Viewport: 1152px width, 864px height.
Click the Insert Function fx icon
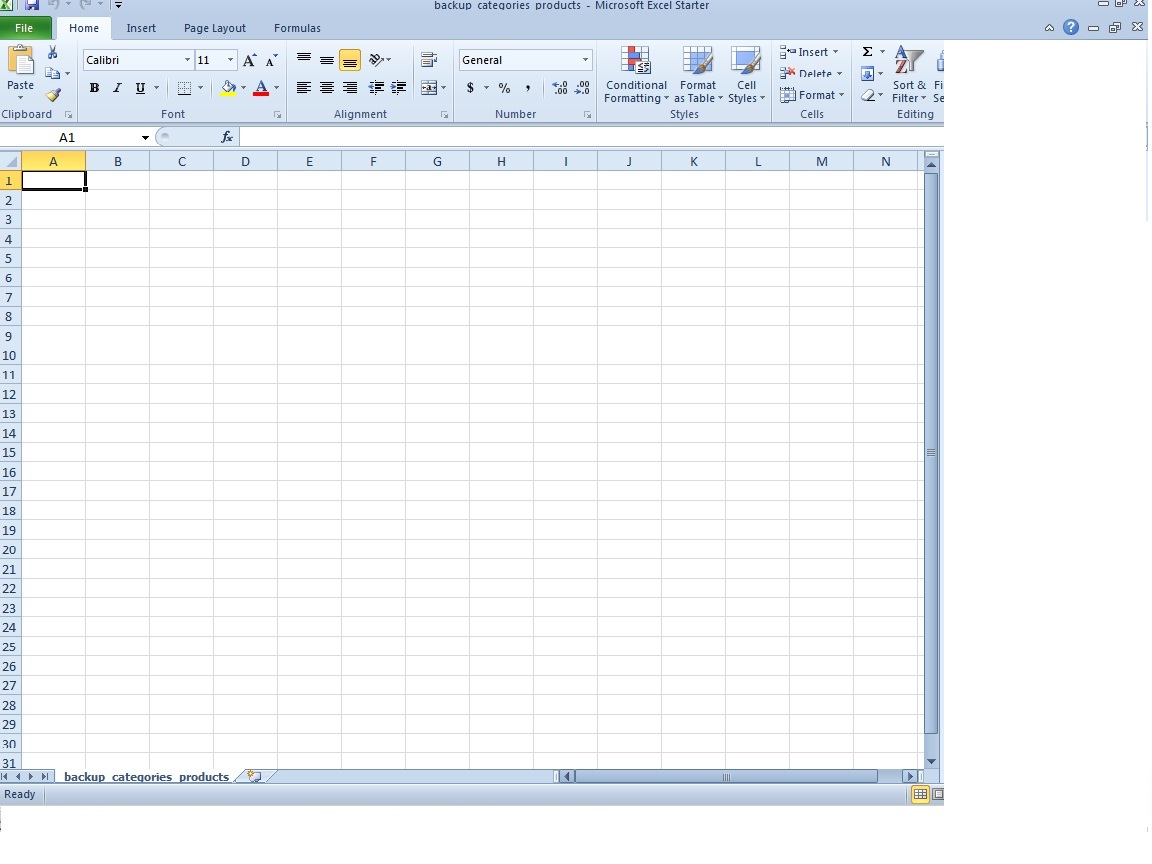[226, 137]
